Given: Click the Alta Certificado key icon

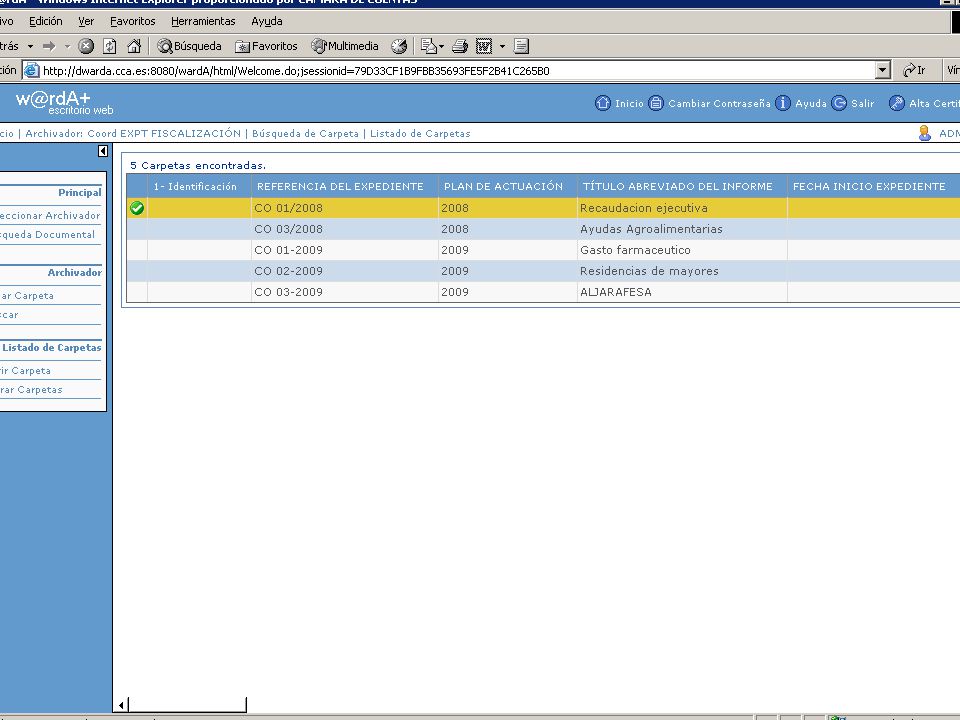Looking at the screenshot, I should 896,103.
